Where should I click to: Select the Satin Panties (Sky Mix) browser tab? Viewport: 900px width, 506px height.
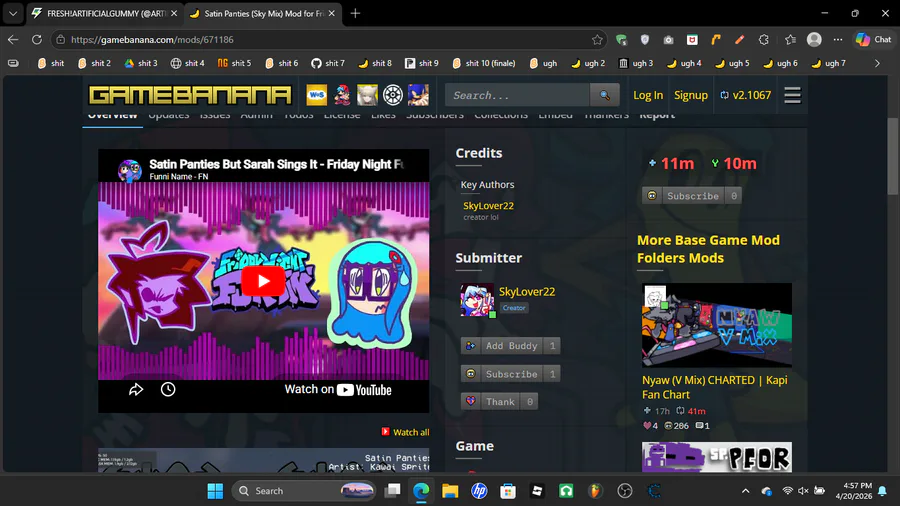click(263, 13)
